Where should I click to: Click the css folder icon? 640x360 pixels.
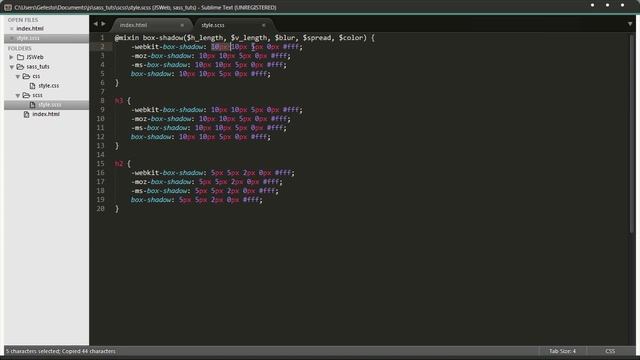click(27, 76)
